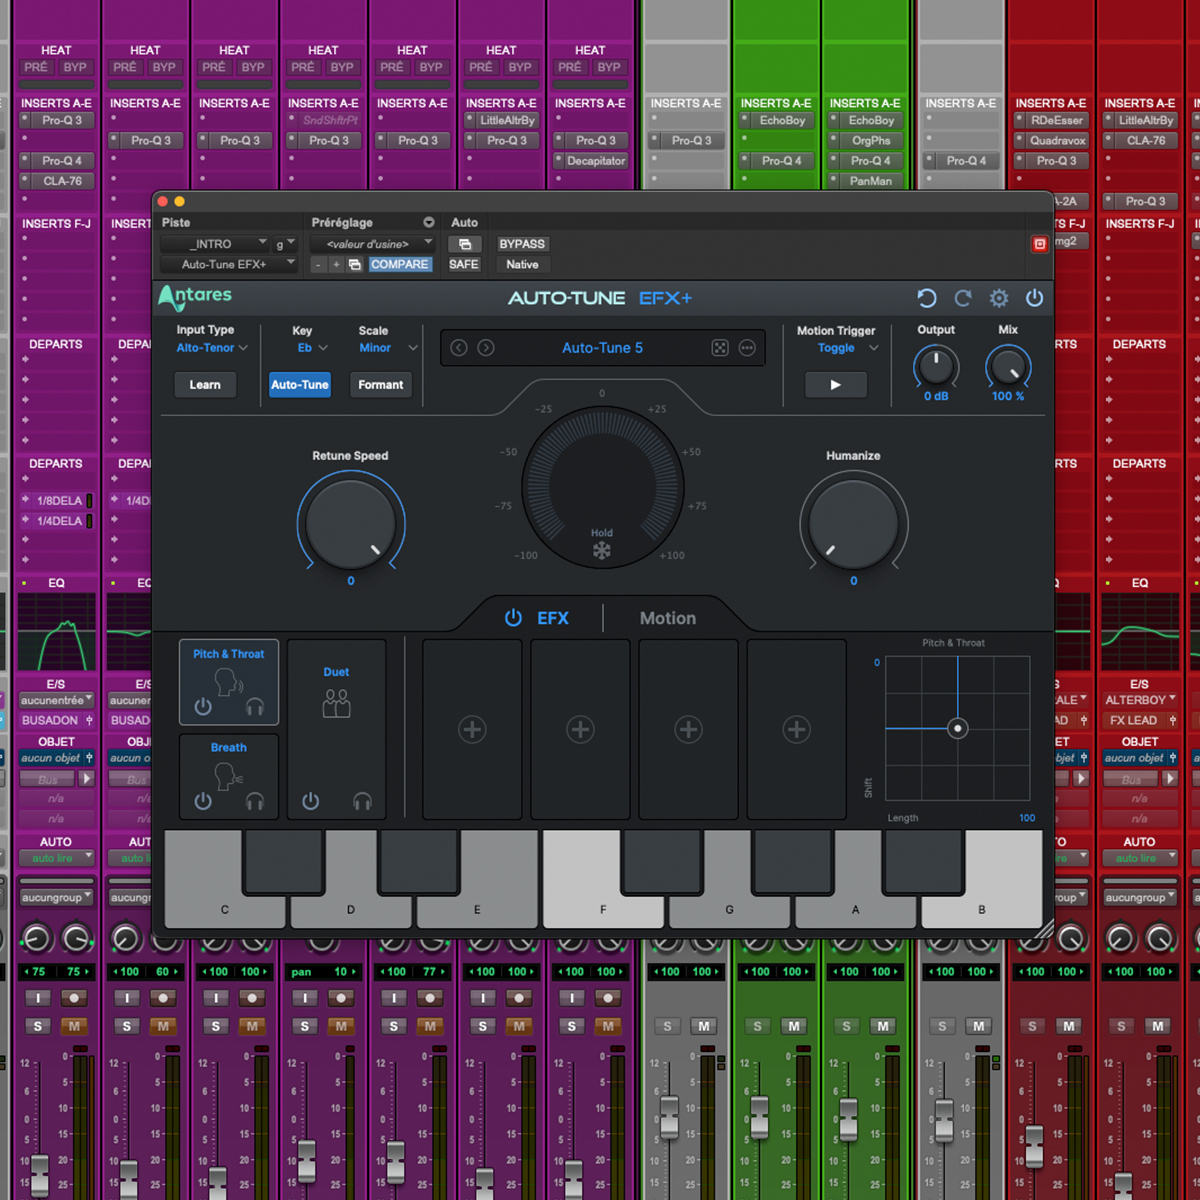Toggle Auto-Tune plugin power icon
This screenshot has height=1200, width=1200.
pos(1034,298)
